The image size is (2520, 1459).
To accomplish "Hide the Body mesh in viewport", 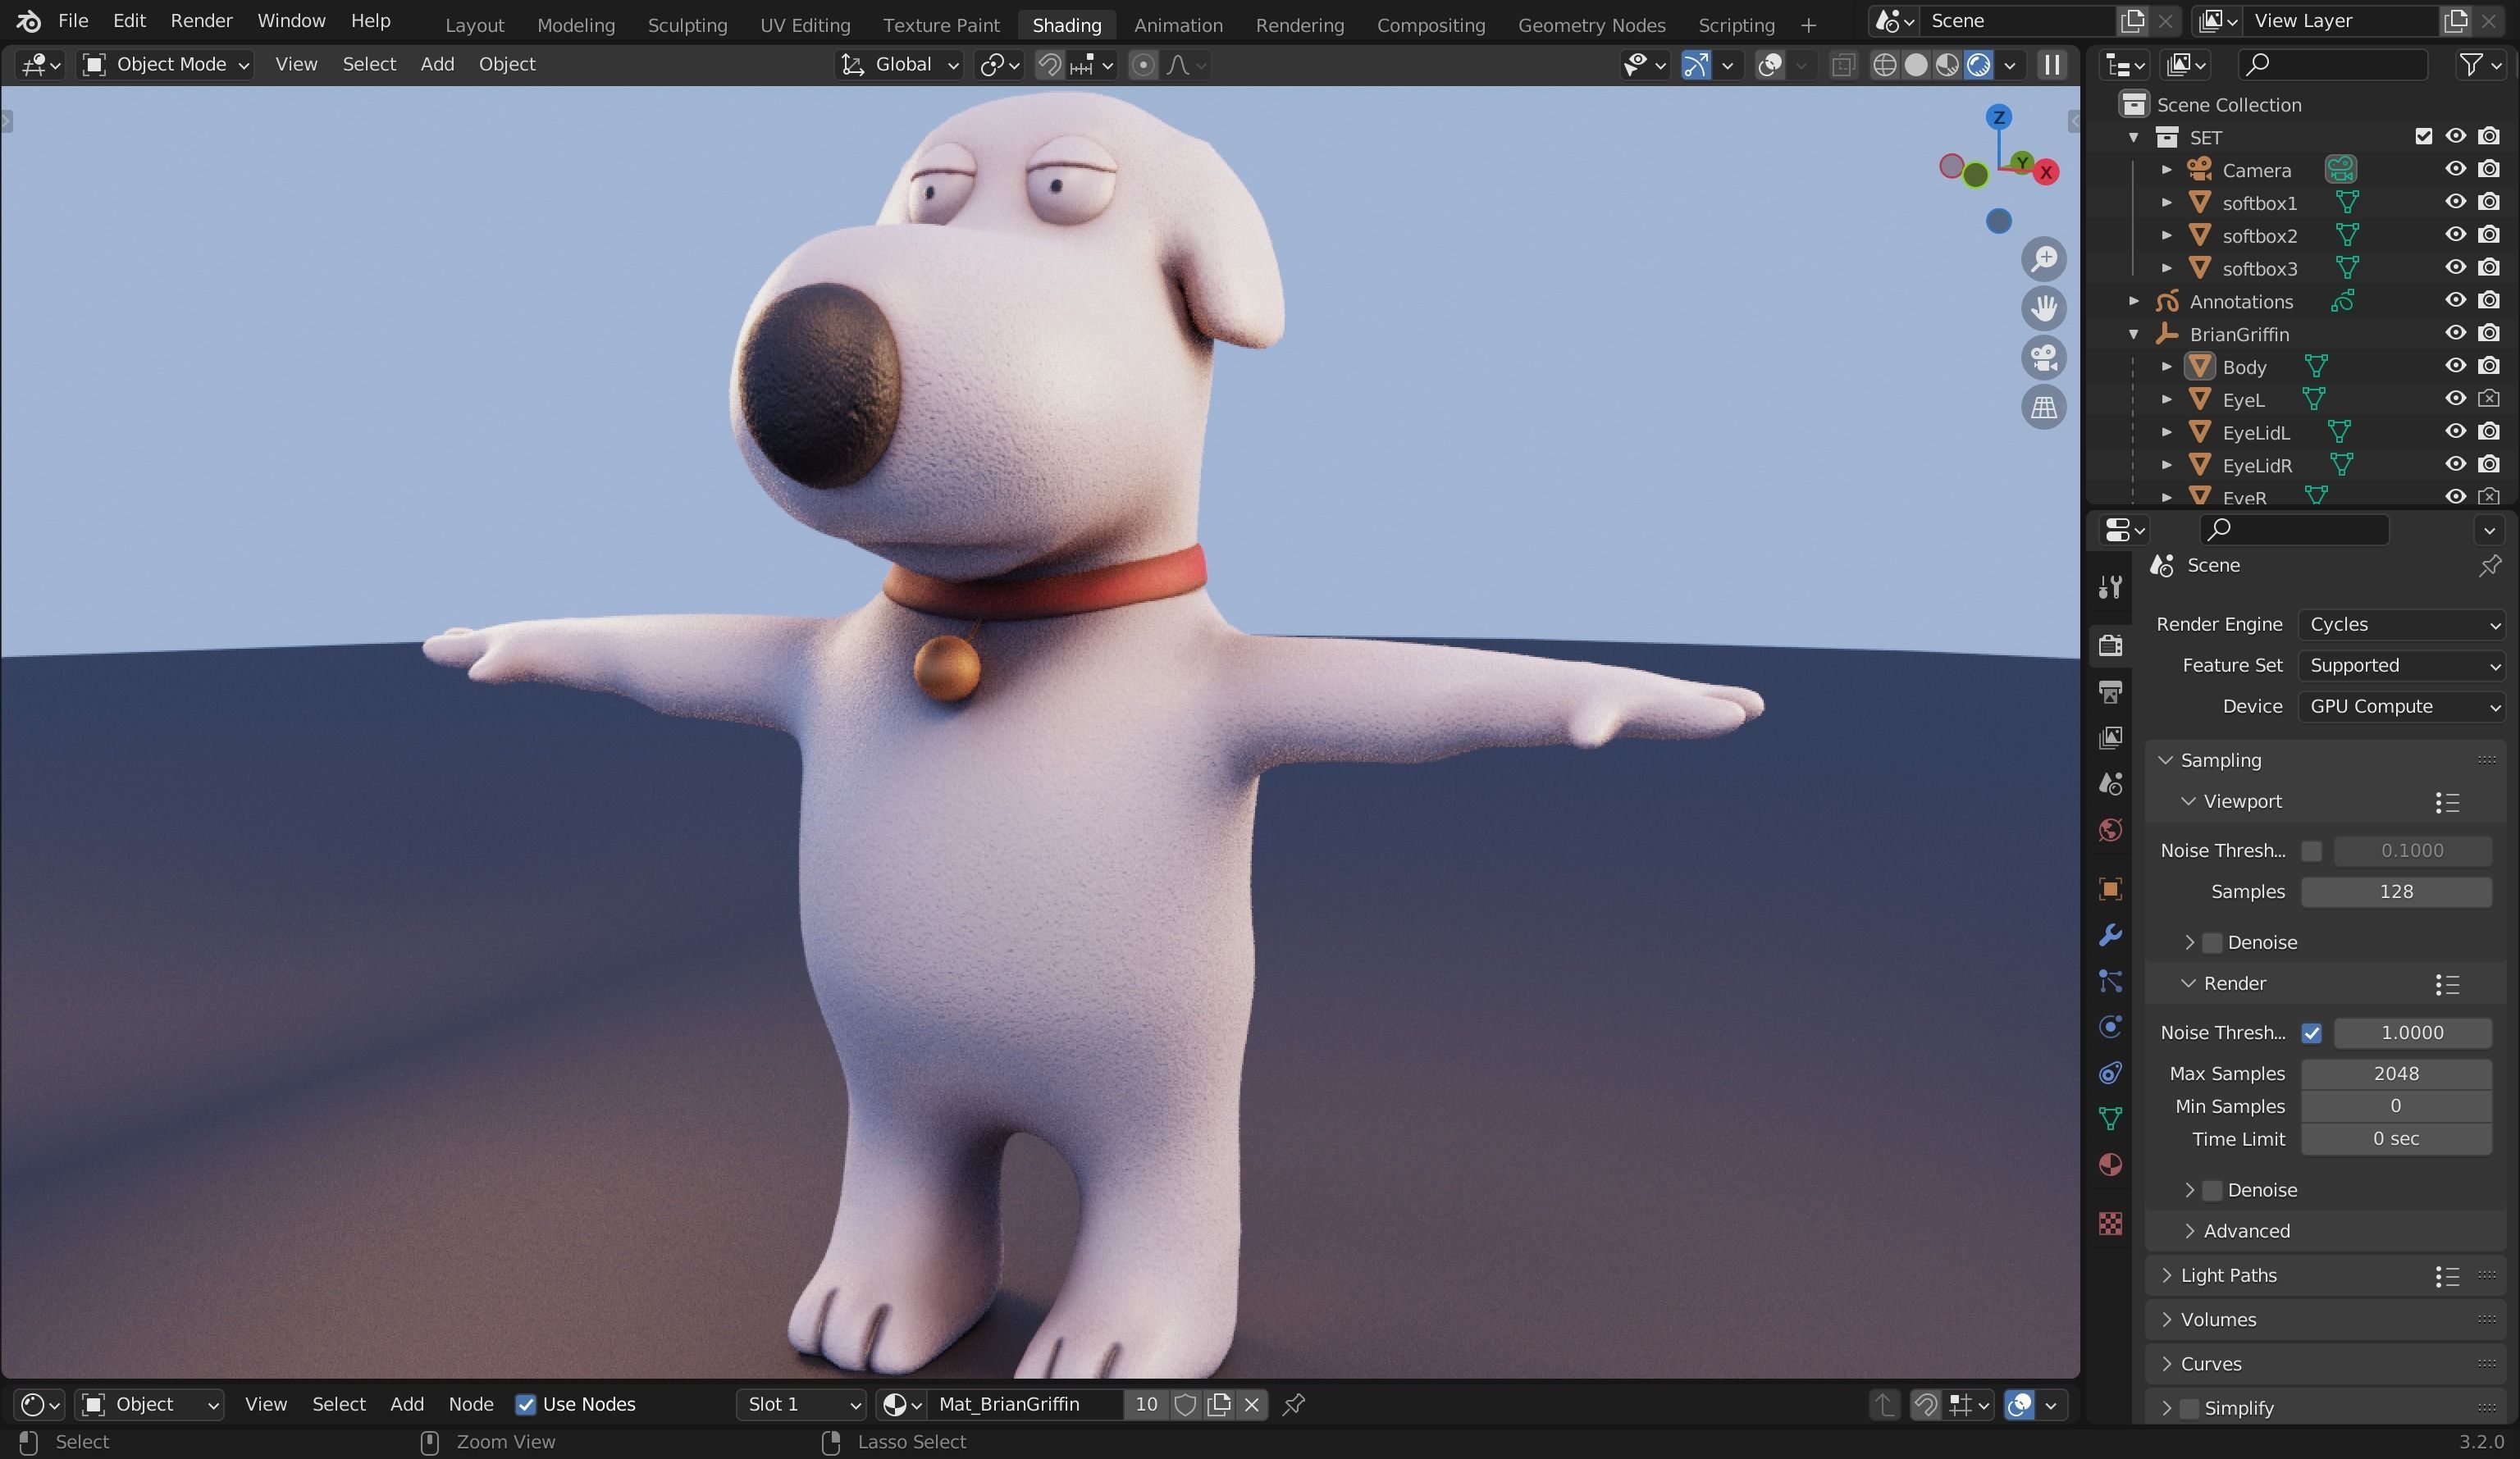I will coord(2456,366).
